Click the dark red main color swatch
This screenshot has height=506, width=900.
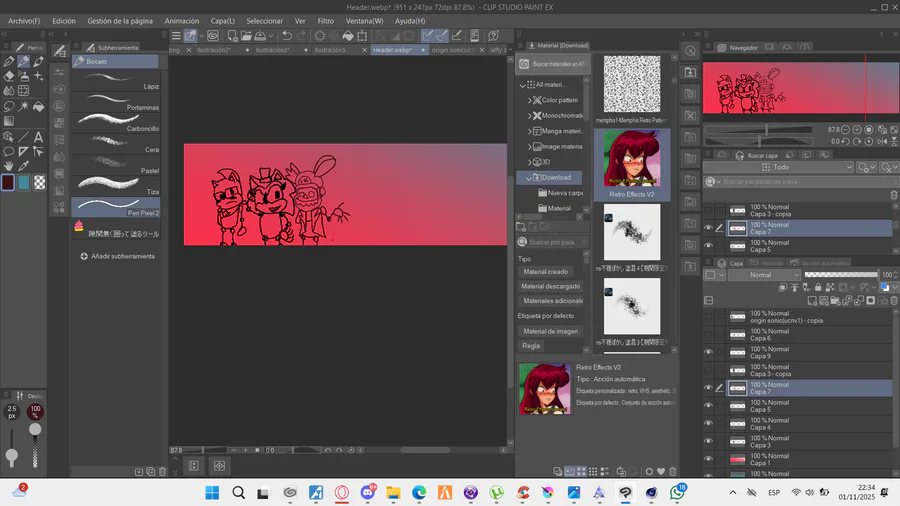point(8,182)
